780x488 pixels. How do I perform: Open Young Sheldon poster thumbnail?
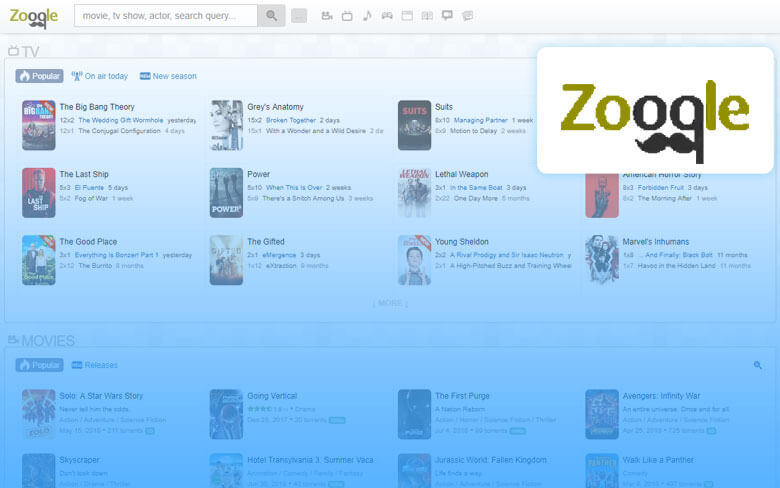tap(414, 260)
